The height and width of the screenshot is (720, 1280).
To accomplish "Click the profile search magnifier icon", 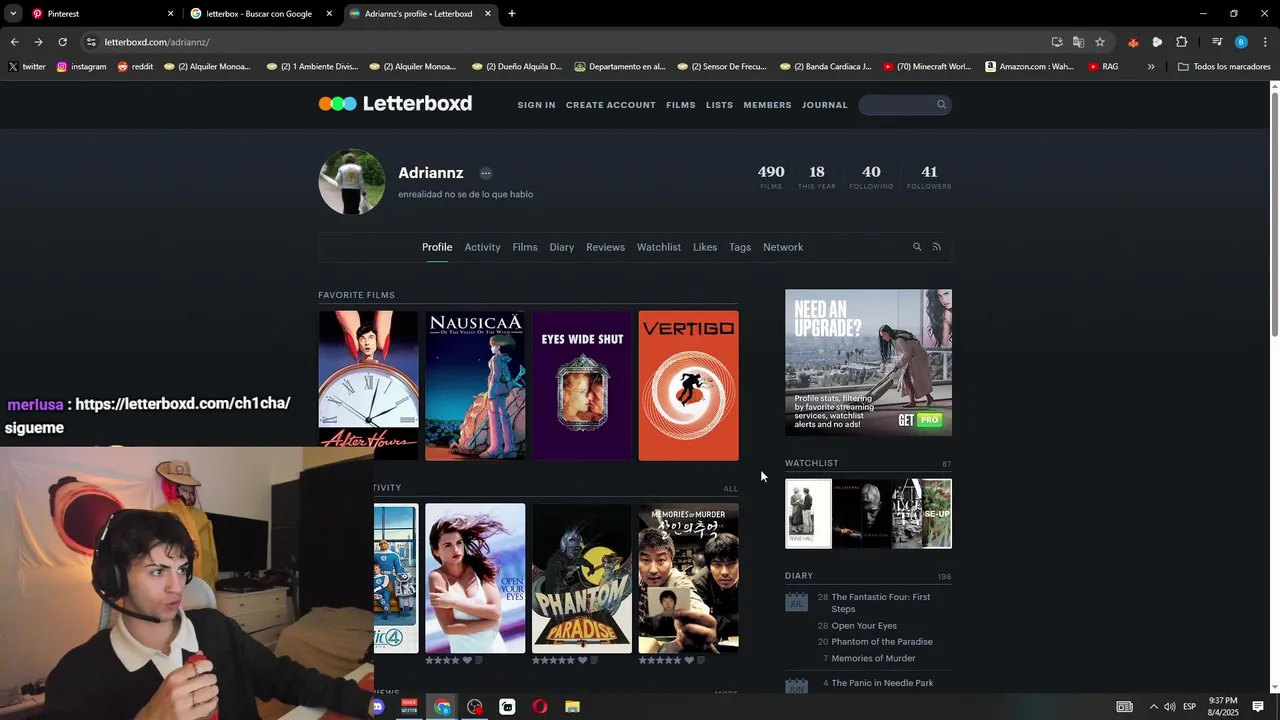I will [x=917, y=247].
